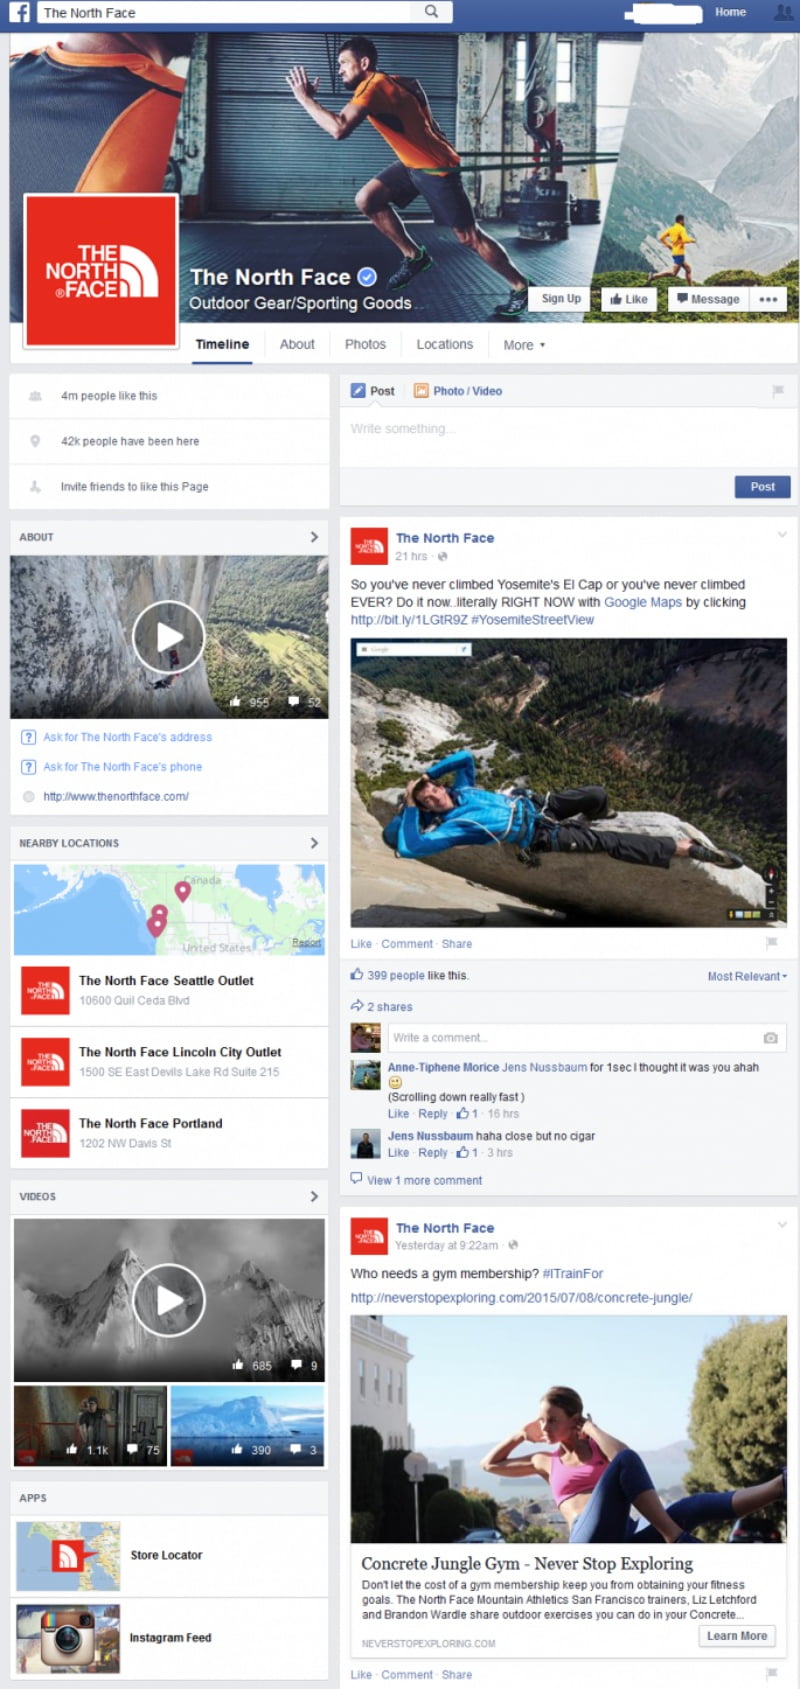
Task: Expand the More tab dropdown
Action: (524, 345)
